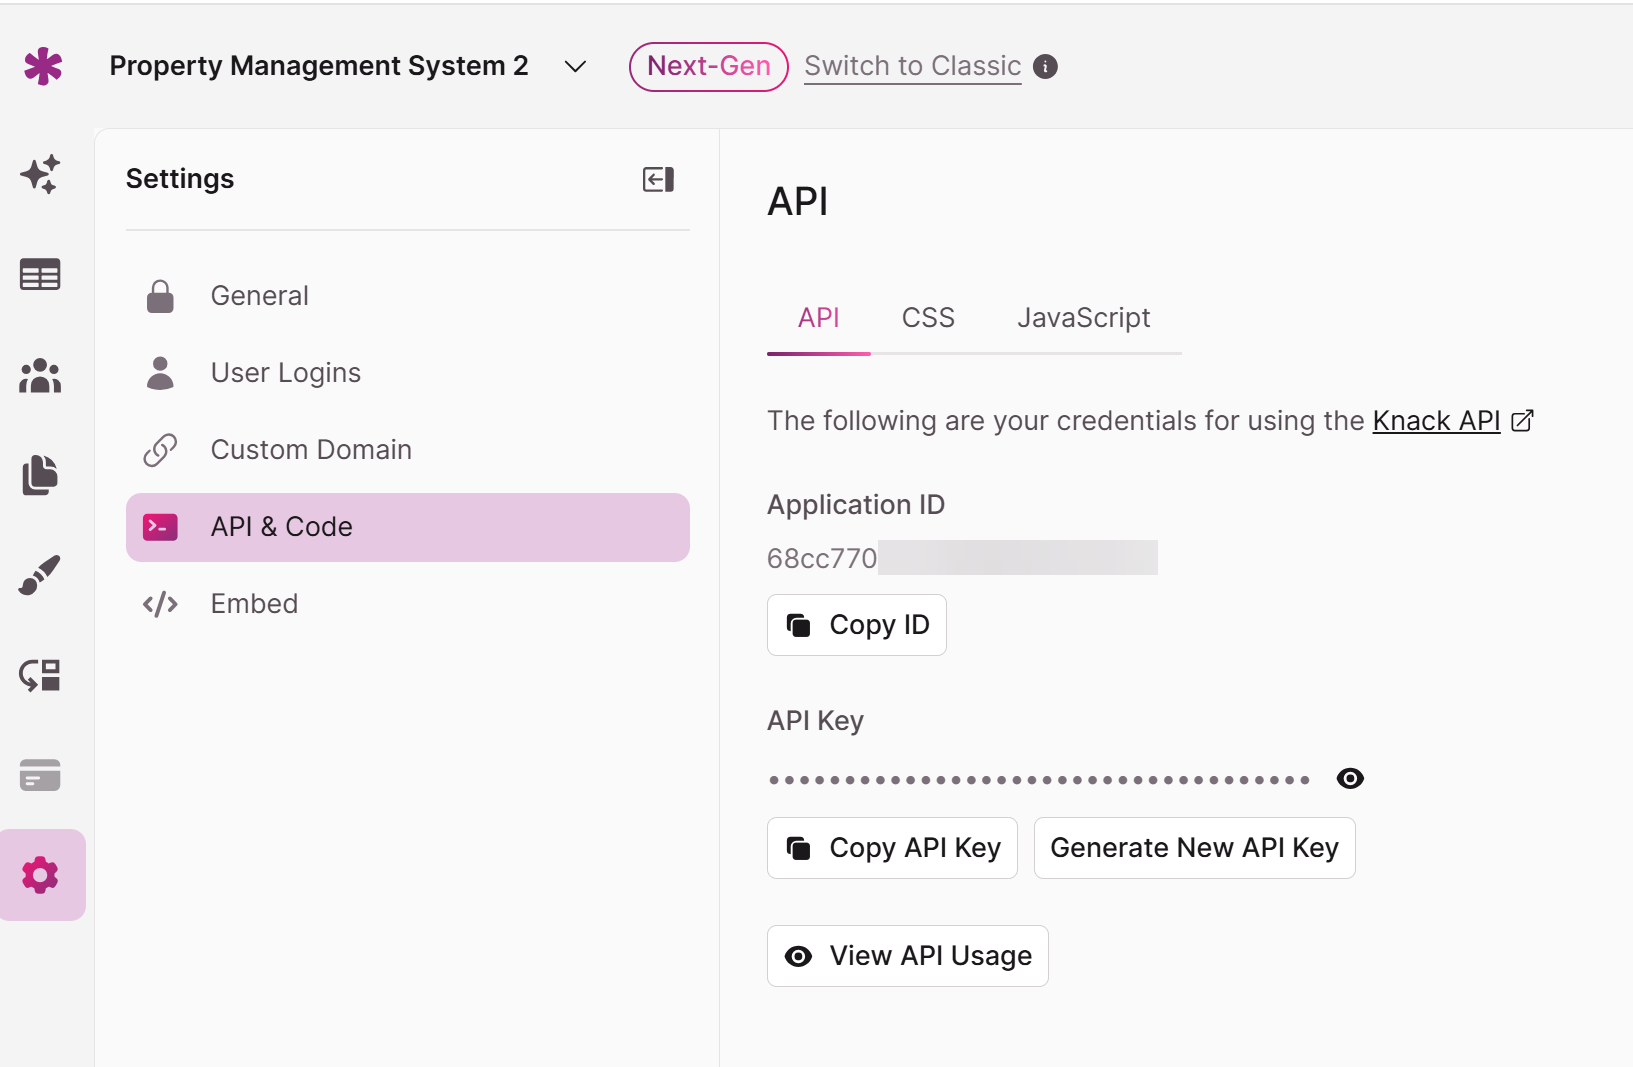This screenshot has width=1633, height=1067.
Task: Open the Pages copy-sheets sidebar icon
Action: click(40, 475)
